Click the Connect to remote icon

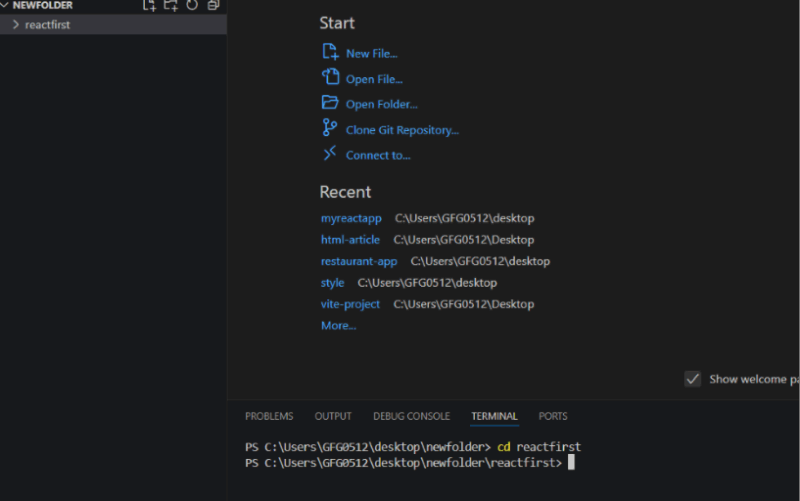(x=330, y=153)
